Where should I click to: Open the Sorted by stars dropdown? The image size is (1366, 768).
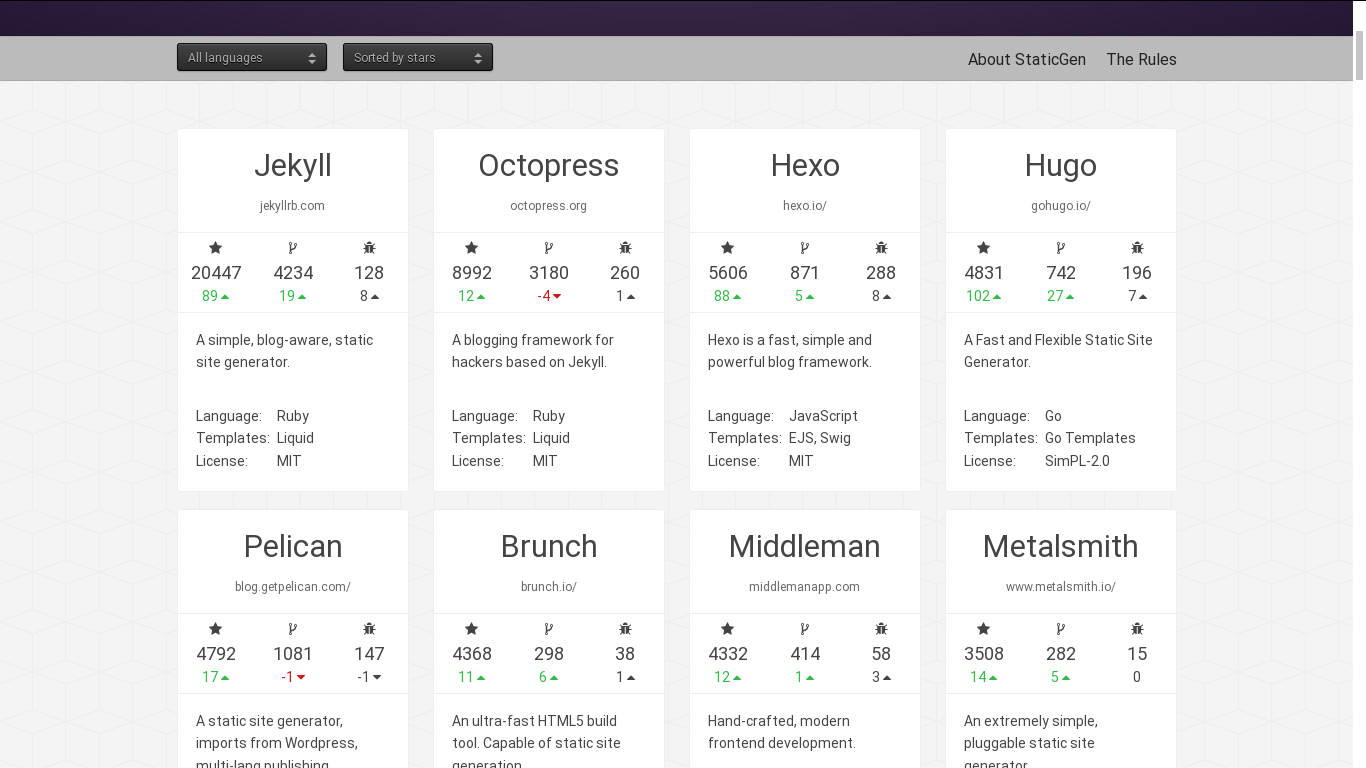[x=418, y=58]
